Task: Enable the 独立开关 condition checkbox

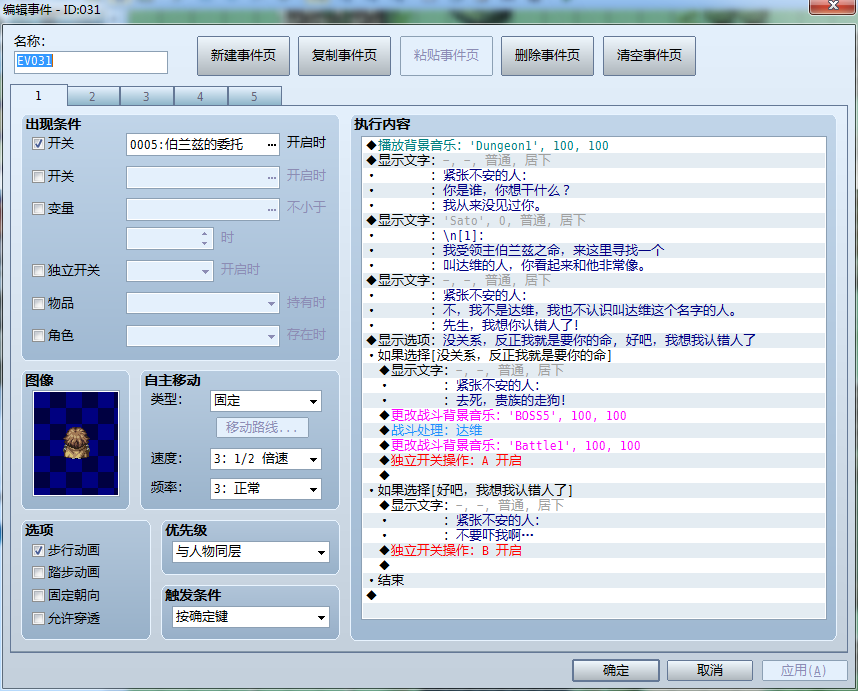Action: (38, 270)
